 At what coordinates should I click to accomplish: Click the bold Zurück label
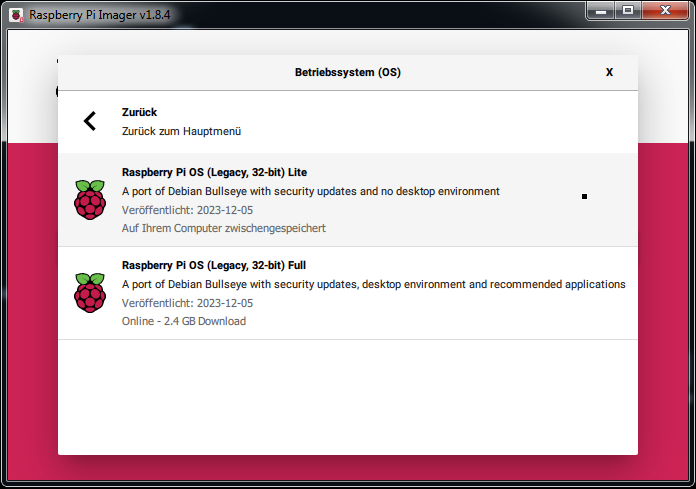(x=139, y=112)
